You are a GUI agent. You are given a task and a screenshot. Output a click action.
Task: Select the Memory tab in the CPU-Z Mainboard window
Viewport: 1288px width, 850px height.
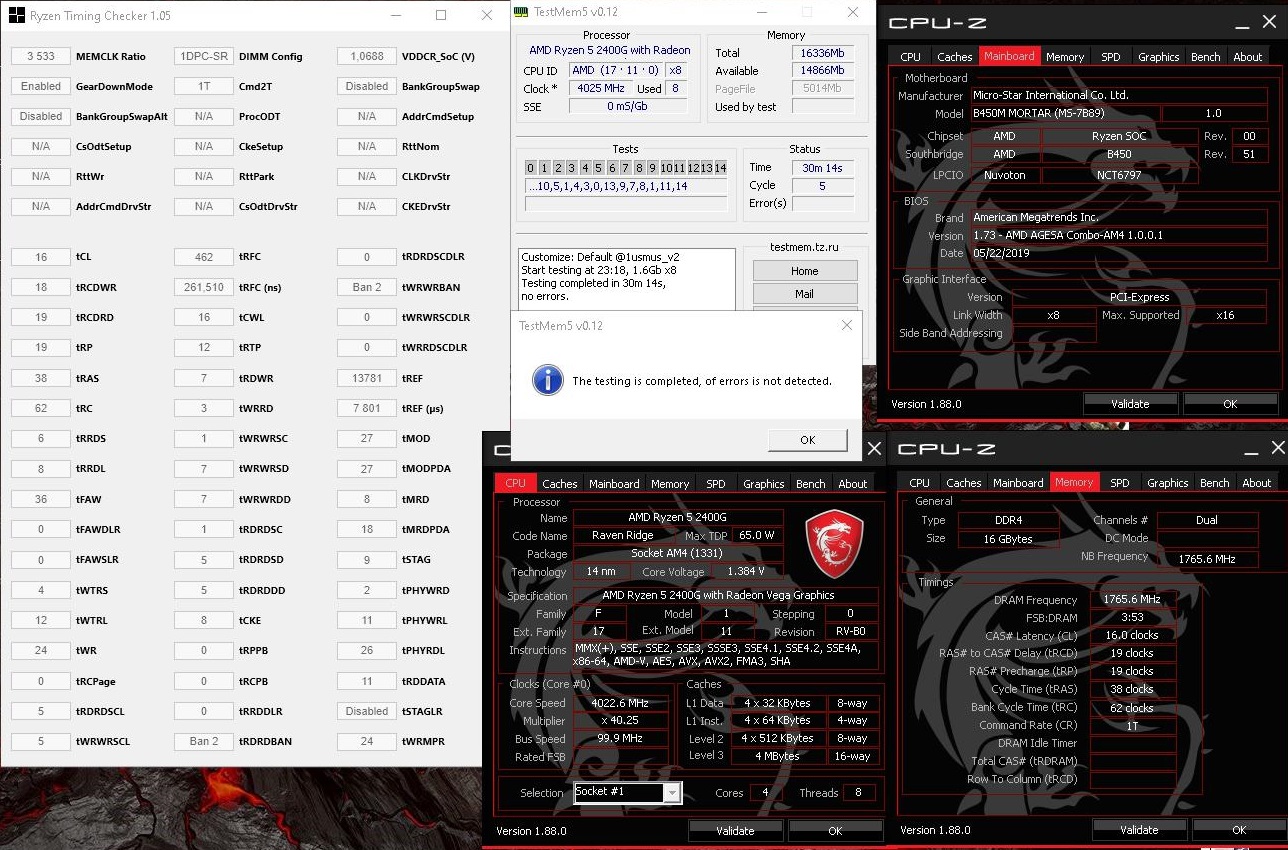(1065, 57)
